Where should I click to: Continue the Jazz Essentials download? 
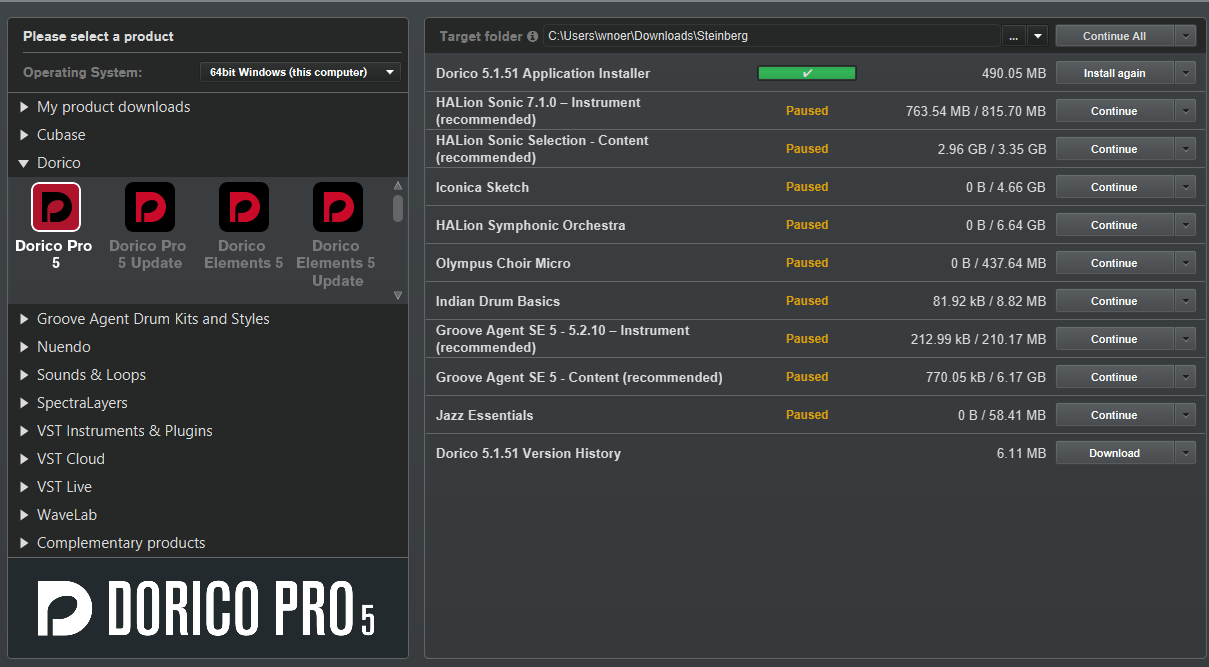point(1114,415)
